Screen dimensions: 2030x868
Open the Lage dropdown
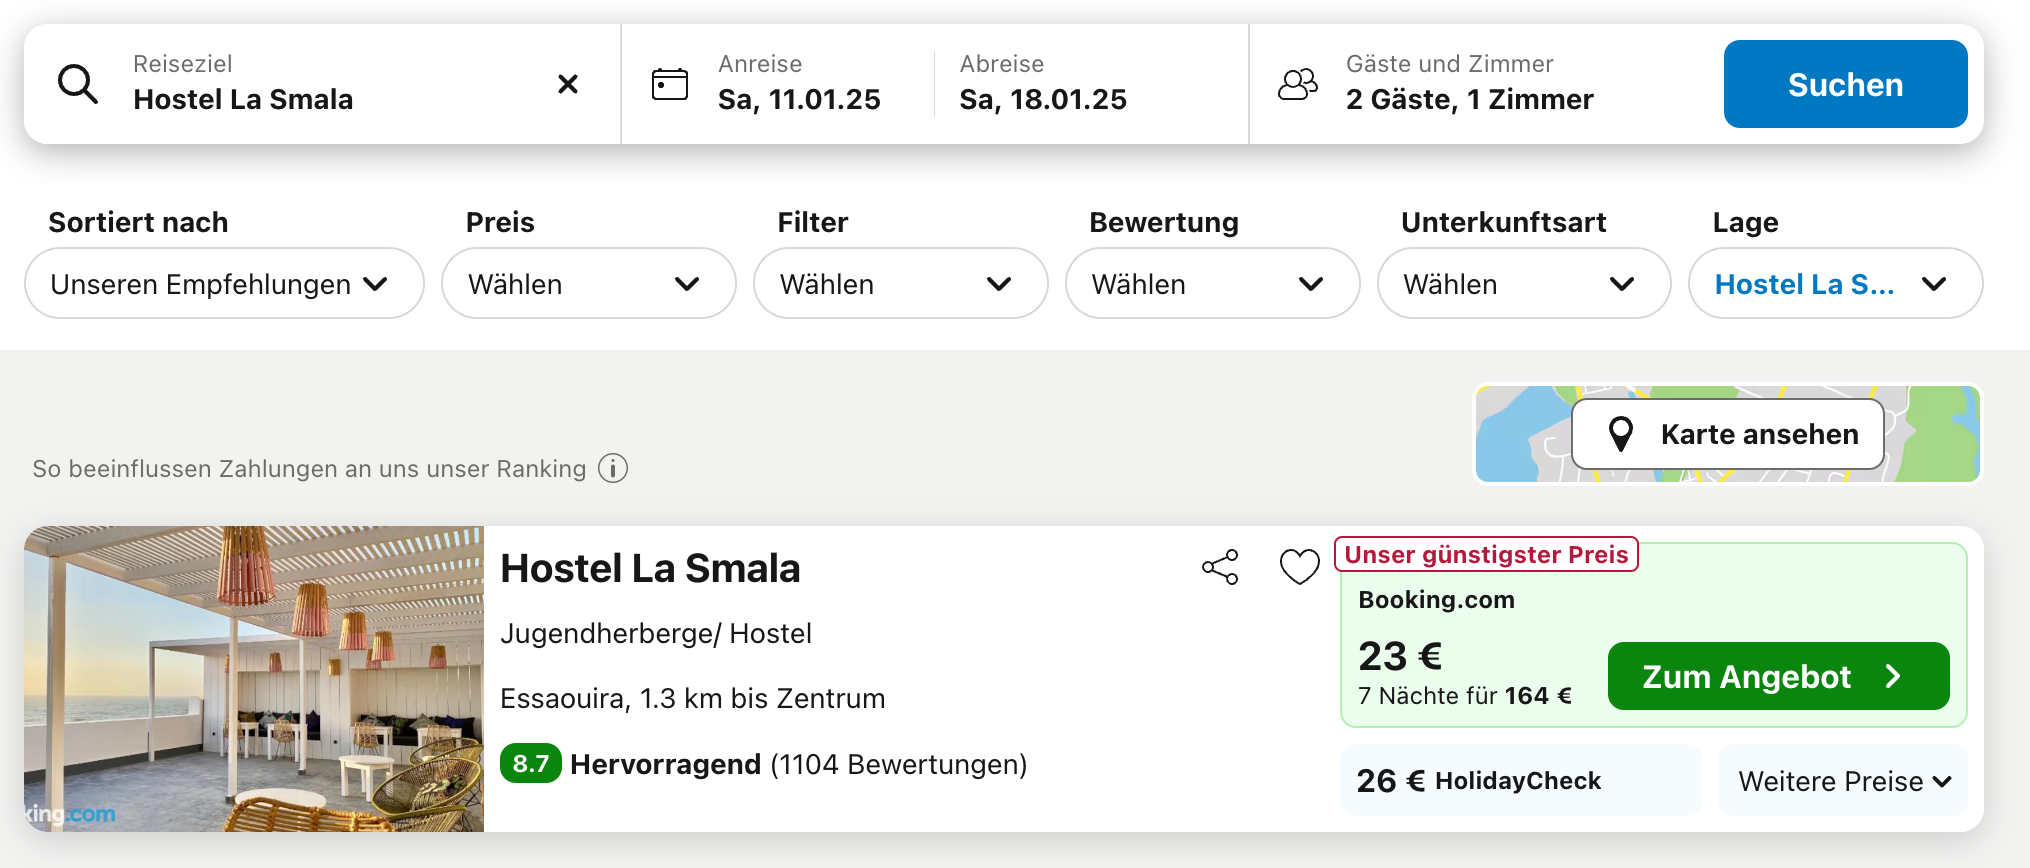point(1835,284)
